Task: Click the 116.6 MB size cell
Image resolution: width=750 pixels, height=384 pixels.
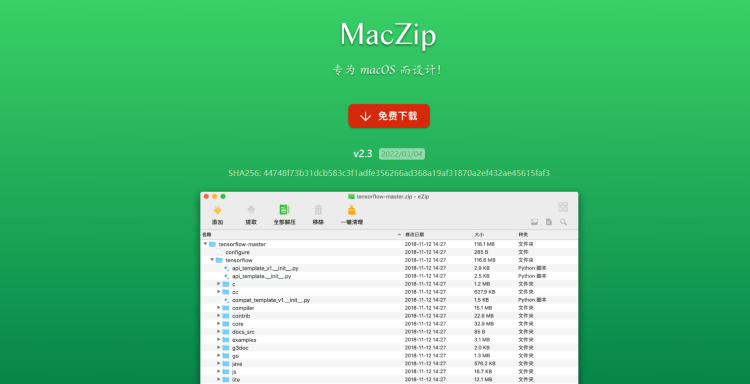Action: tap(485, 260)
